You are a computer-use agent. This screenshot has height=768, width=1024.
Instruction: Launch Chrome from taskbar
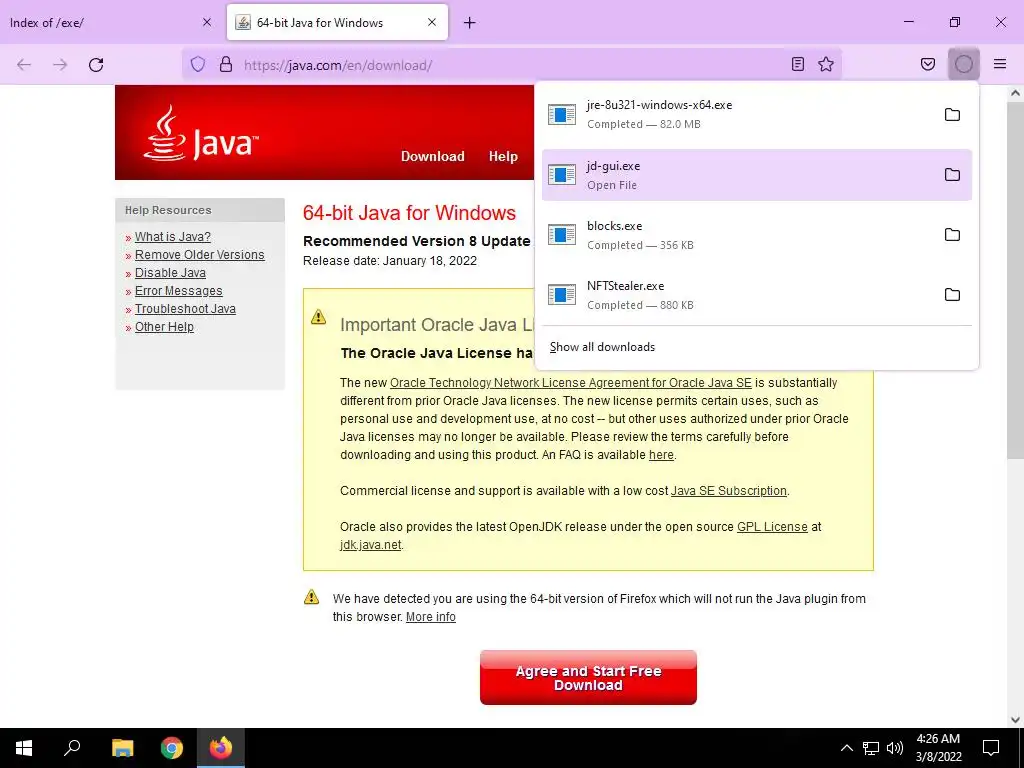[172, 748]
